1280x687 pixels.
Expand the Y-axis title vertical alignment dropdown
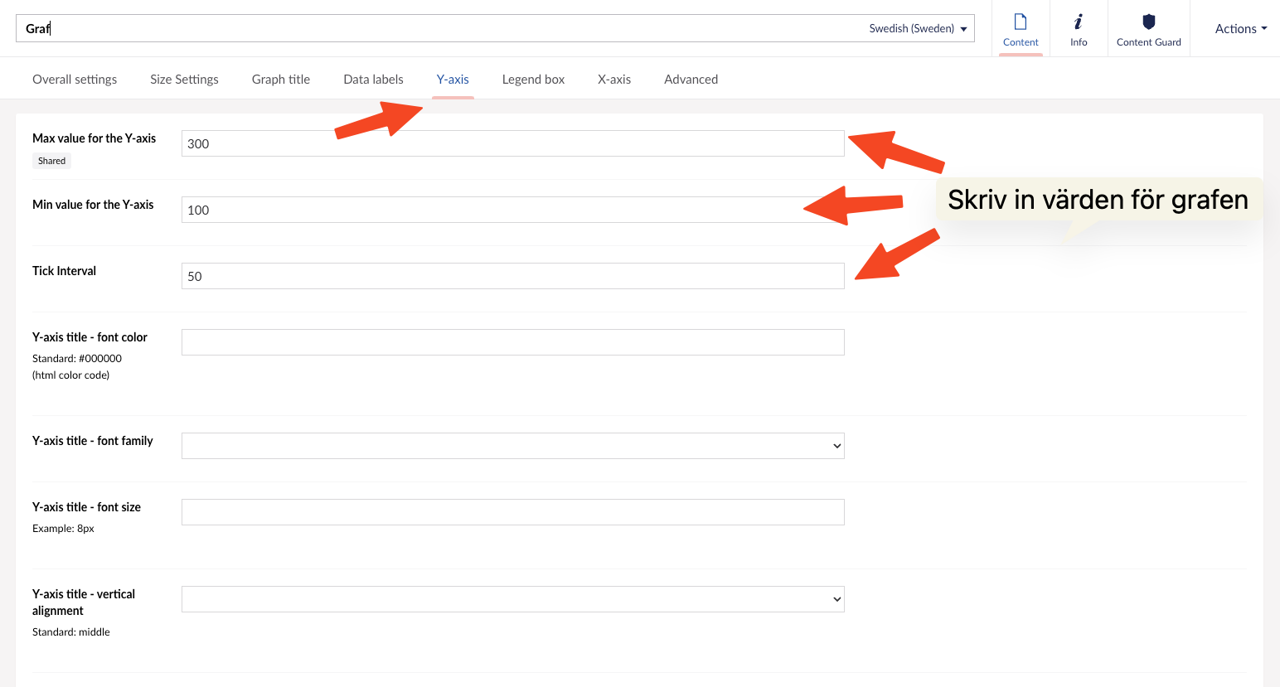coord(512,599)
